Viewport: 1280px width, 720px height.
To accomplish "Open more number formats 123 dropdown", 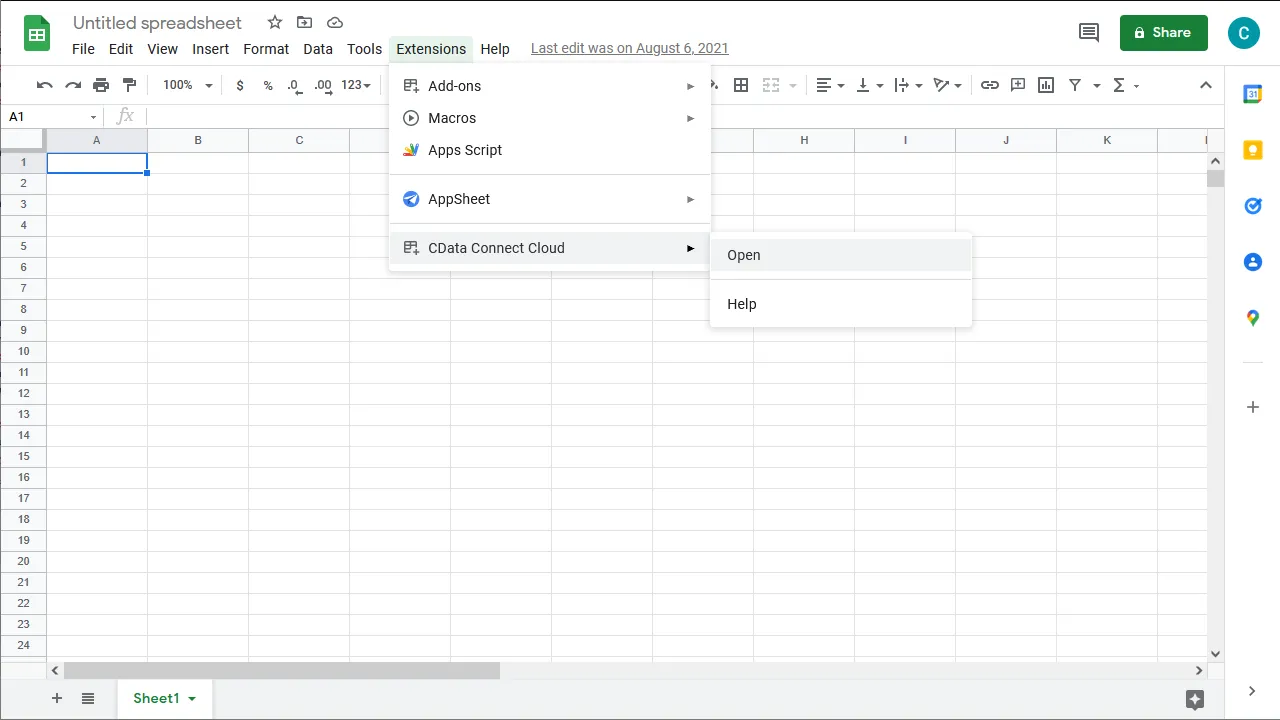I will (x=356, y=85).
